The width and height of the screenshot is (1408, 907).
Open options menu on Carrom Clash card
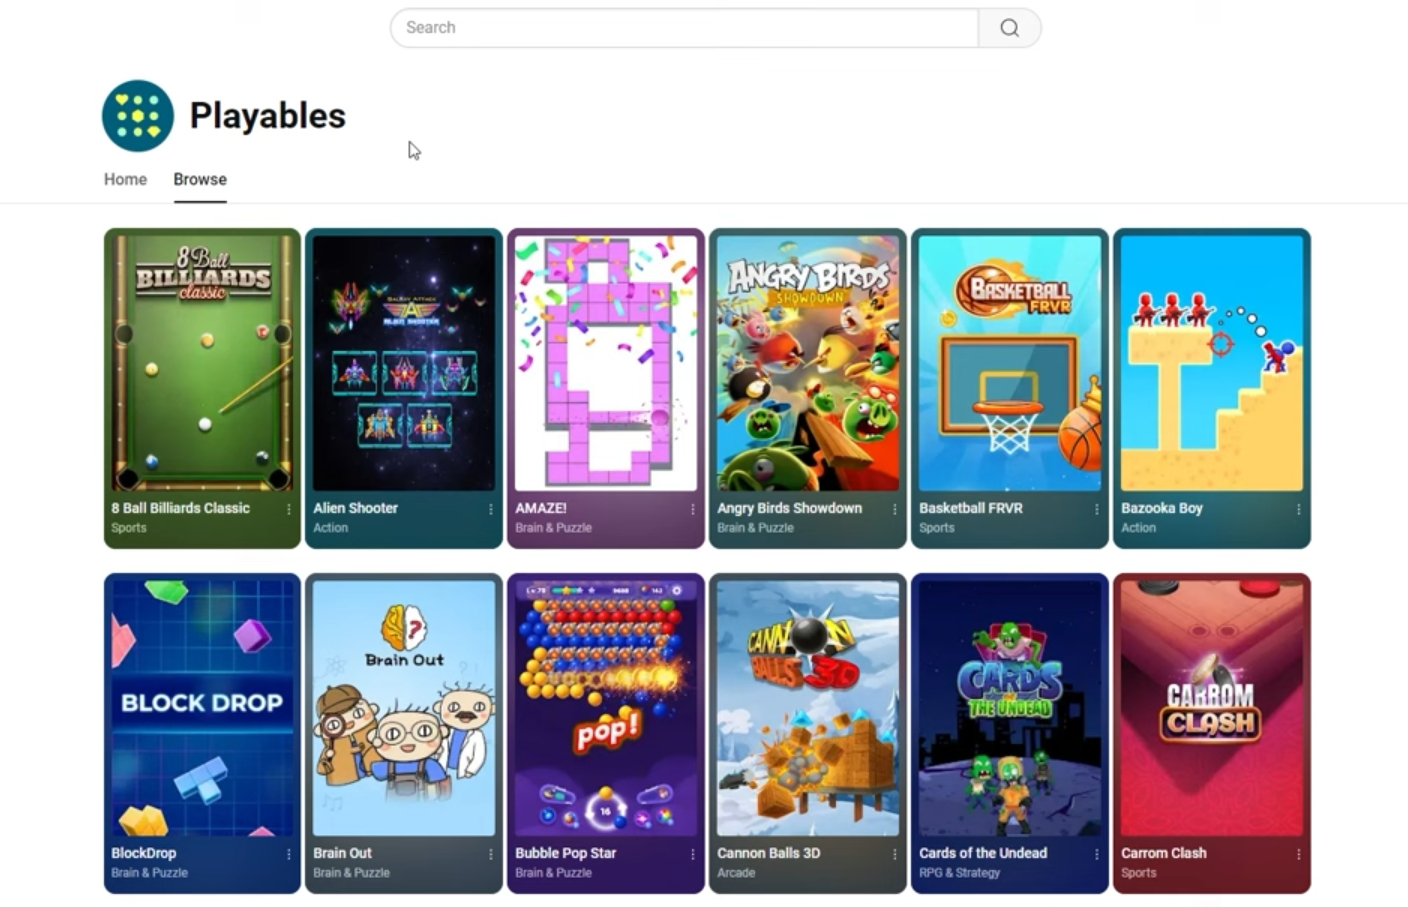(1298, 854)
